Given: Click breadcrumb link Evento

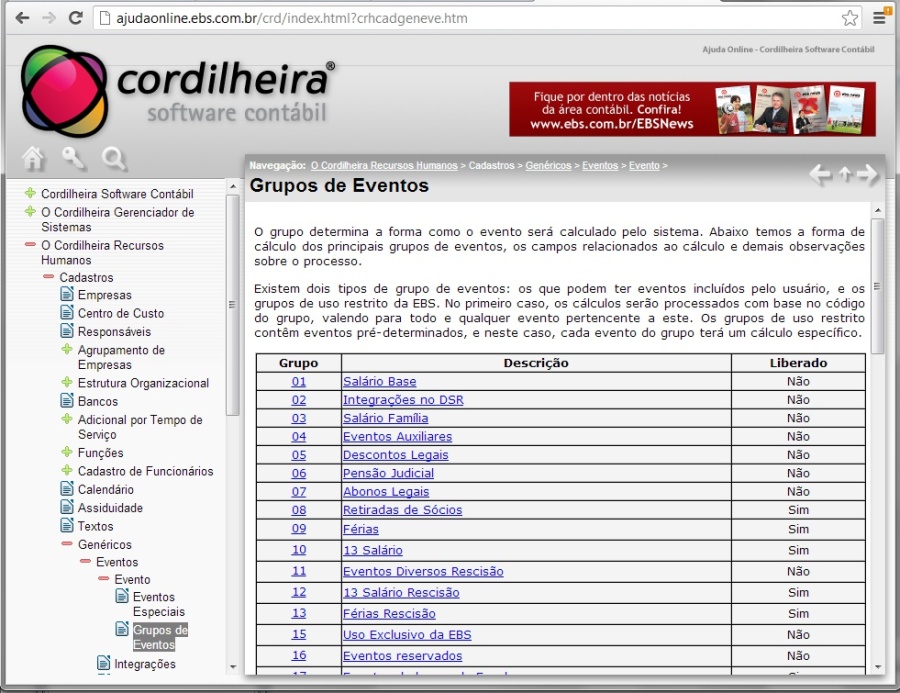Looking at the screenshot, I should [x=644, y=165].
